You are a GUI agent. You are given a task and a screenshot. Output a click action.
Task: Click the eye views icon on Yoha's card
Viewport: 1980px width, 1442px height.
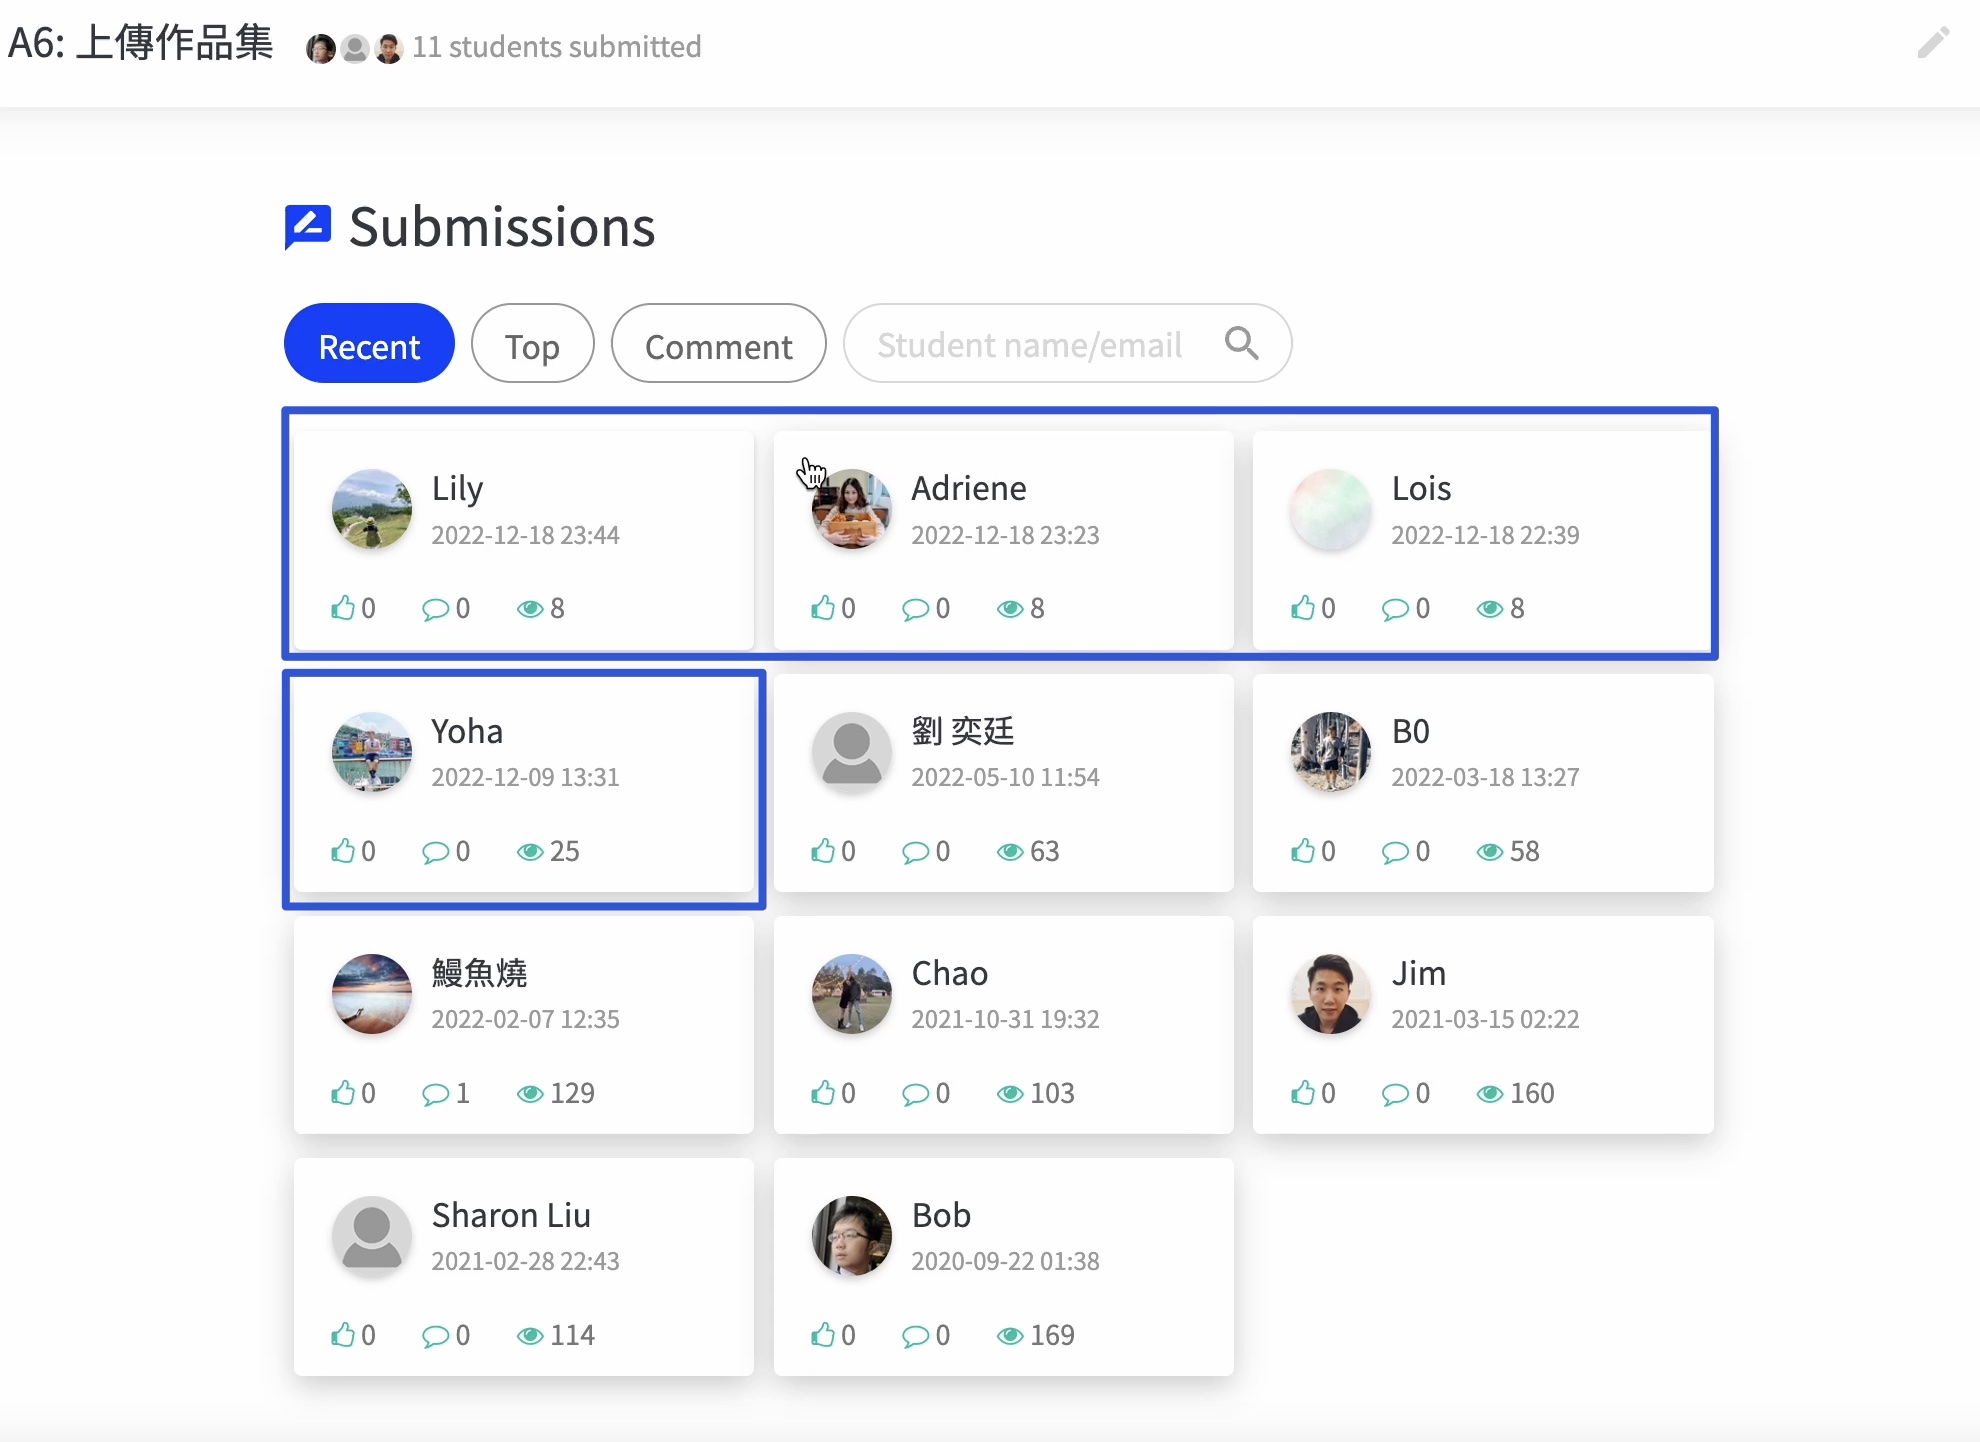tap(529, 852)
